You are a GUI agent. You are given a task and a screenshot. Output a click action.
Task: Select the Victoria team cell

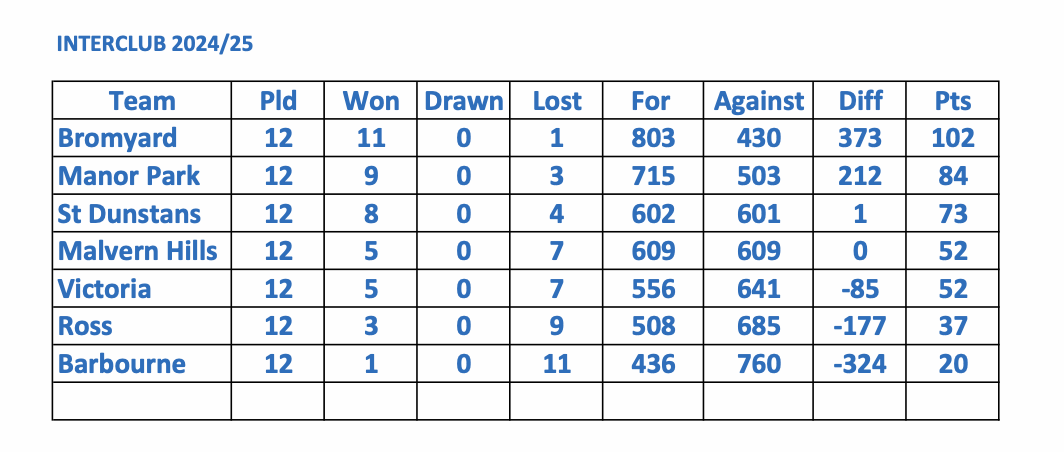[x=105, y=289]
